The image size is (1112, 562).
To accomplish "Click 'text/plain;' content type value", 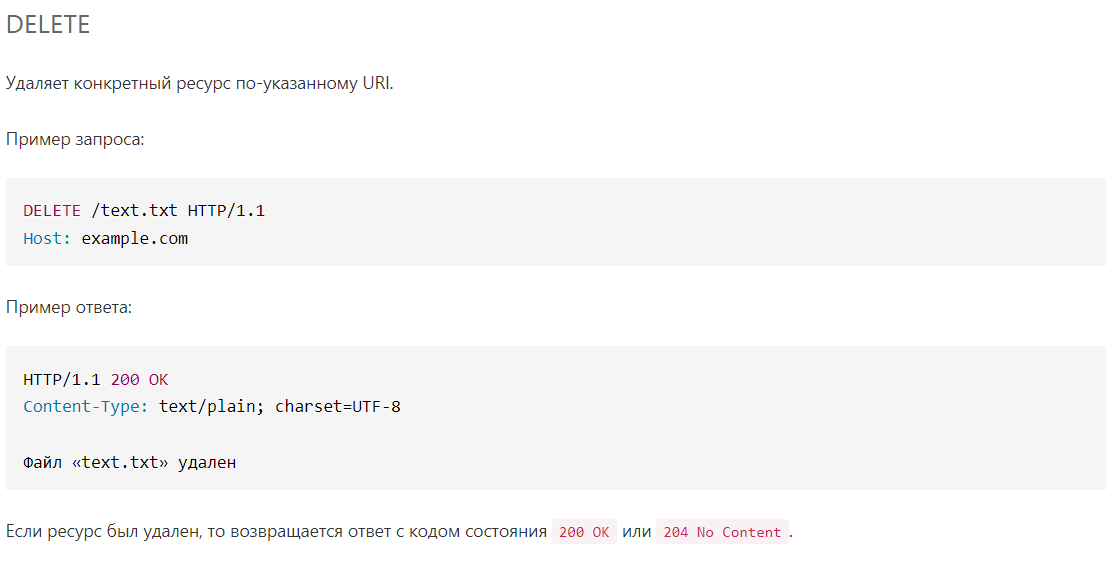I will click(x=212, y=407).
